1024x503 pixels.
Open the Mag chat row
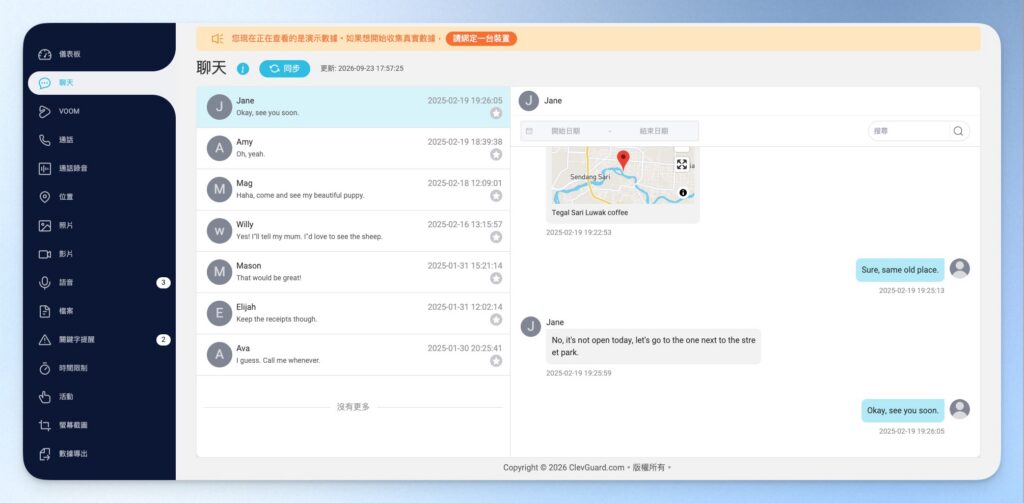(x=353, y=189)
